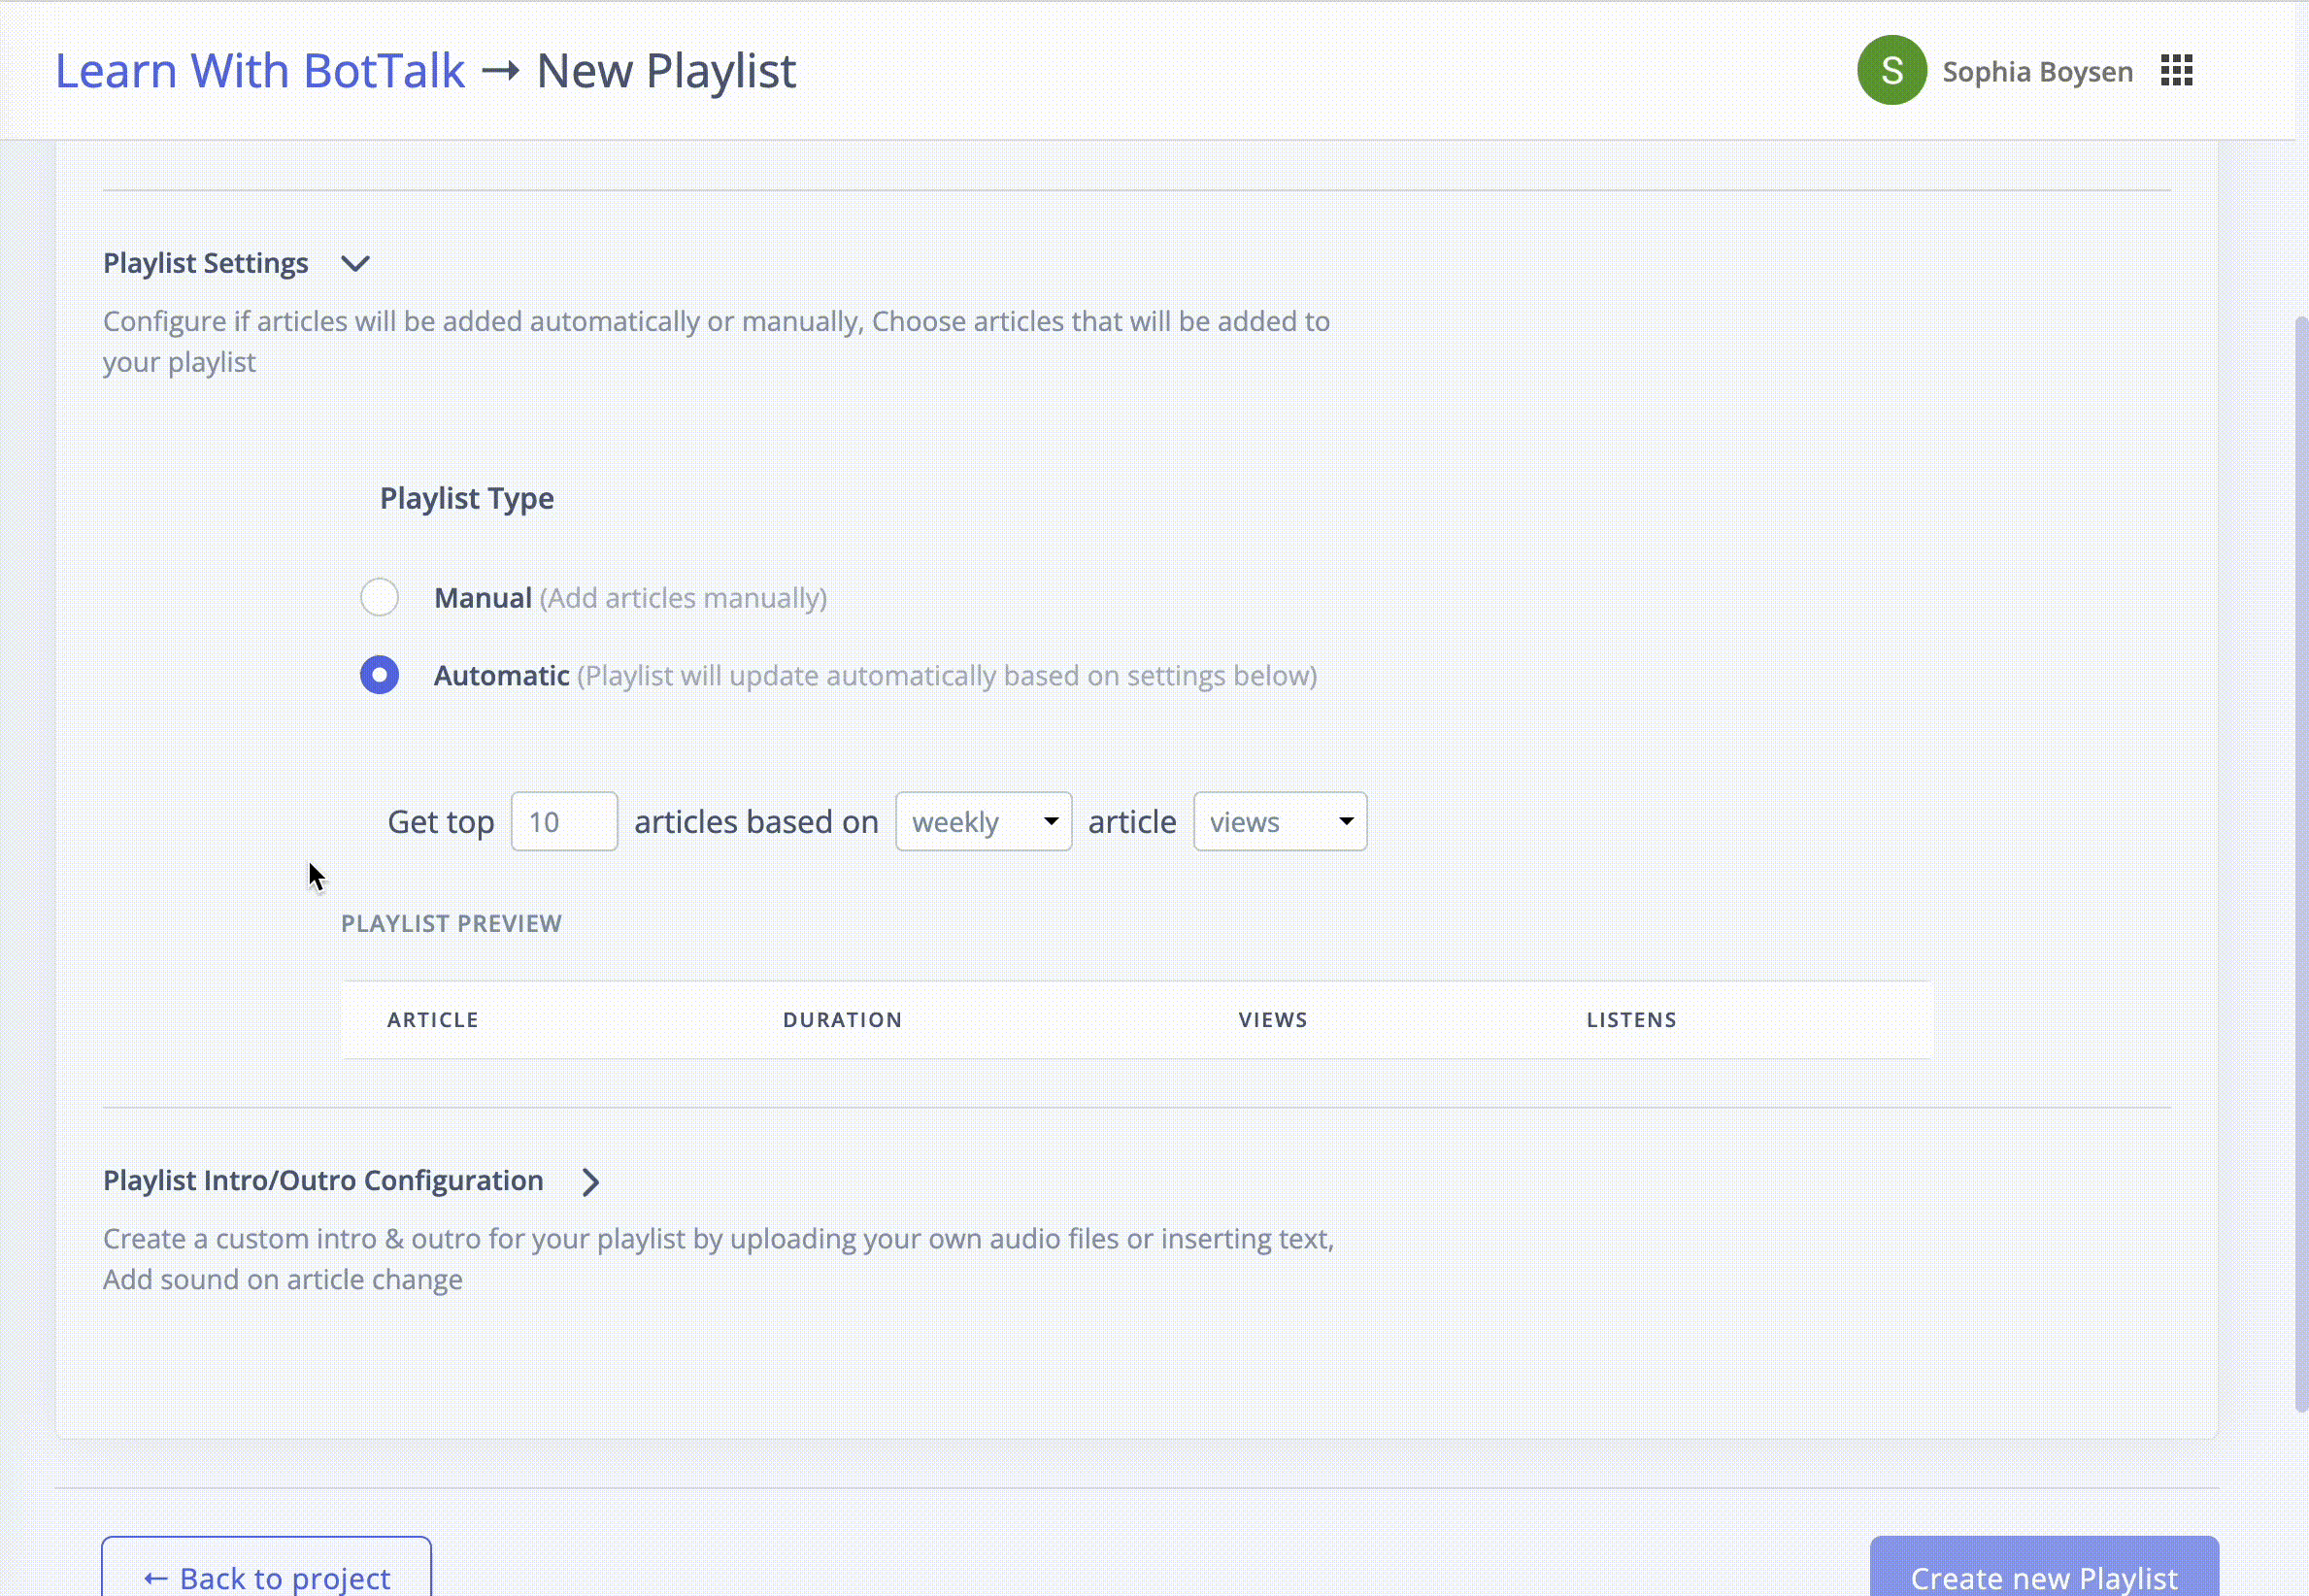Open the weekly period dropdown
The height and width of the screenshot is (1596, 2309).
point(983,822)
